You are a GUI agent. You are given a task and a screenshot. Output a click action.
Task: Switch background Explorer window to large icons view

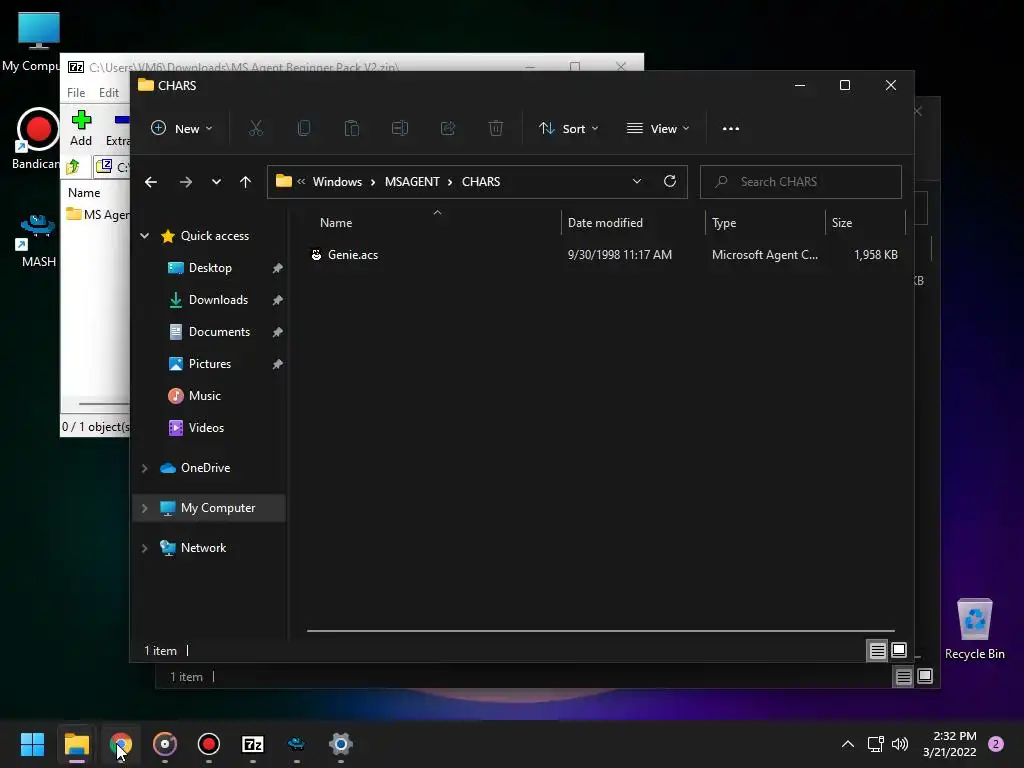pos(925,677)
